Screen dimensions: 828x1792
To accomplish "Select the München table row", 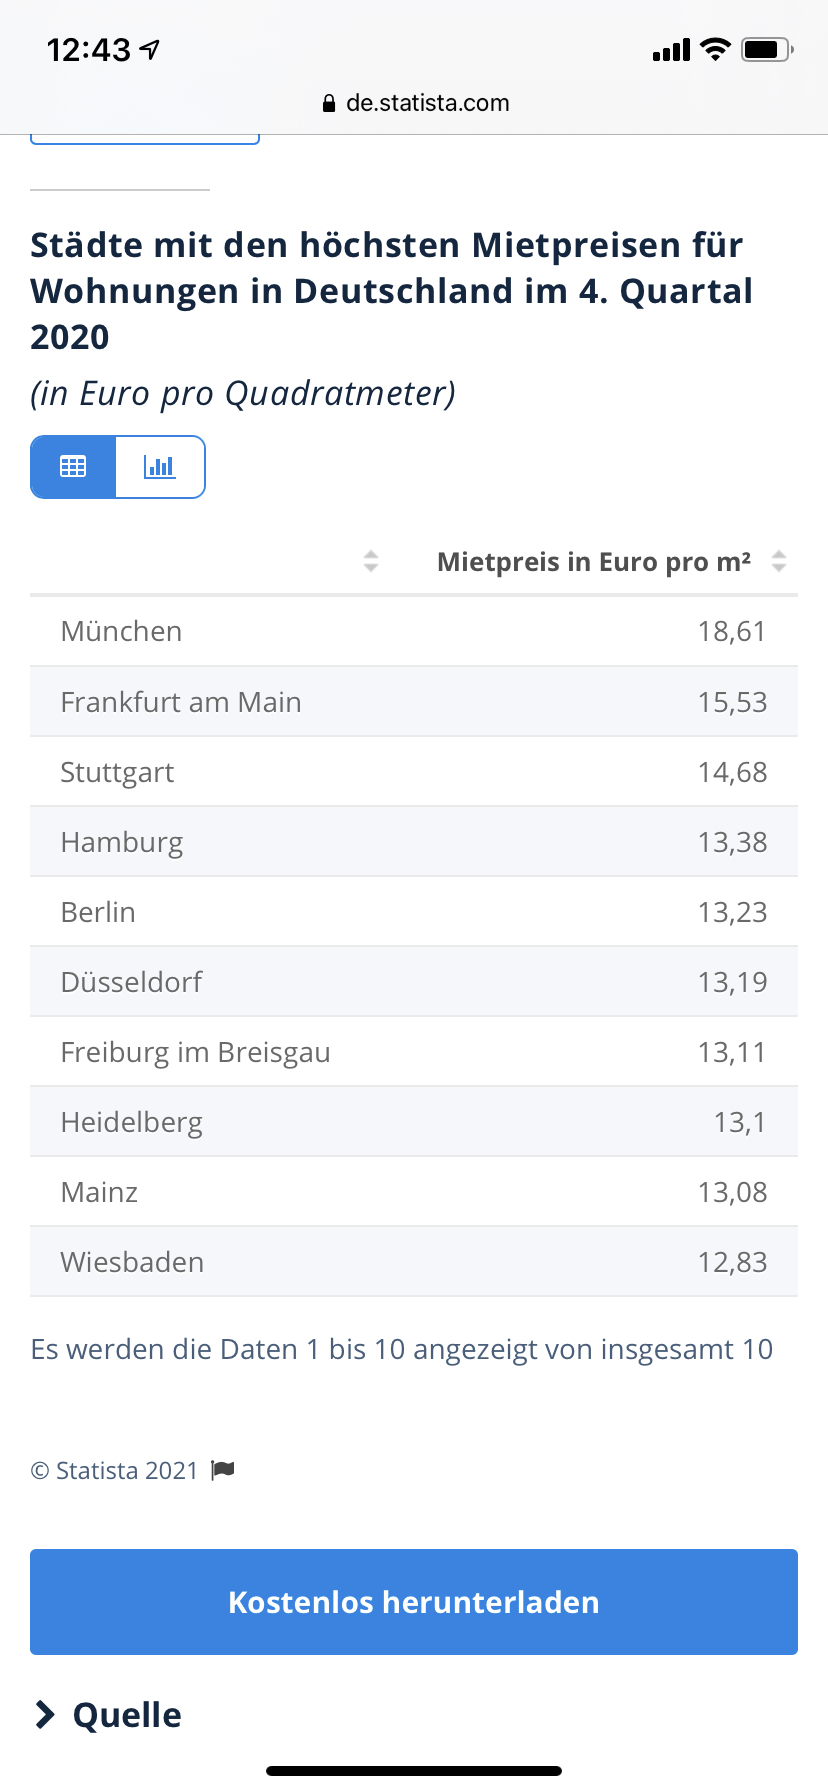I will coord(414,631).
